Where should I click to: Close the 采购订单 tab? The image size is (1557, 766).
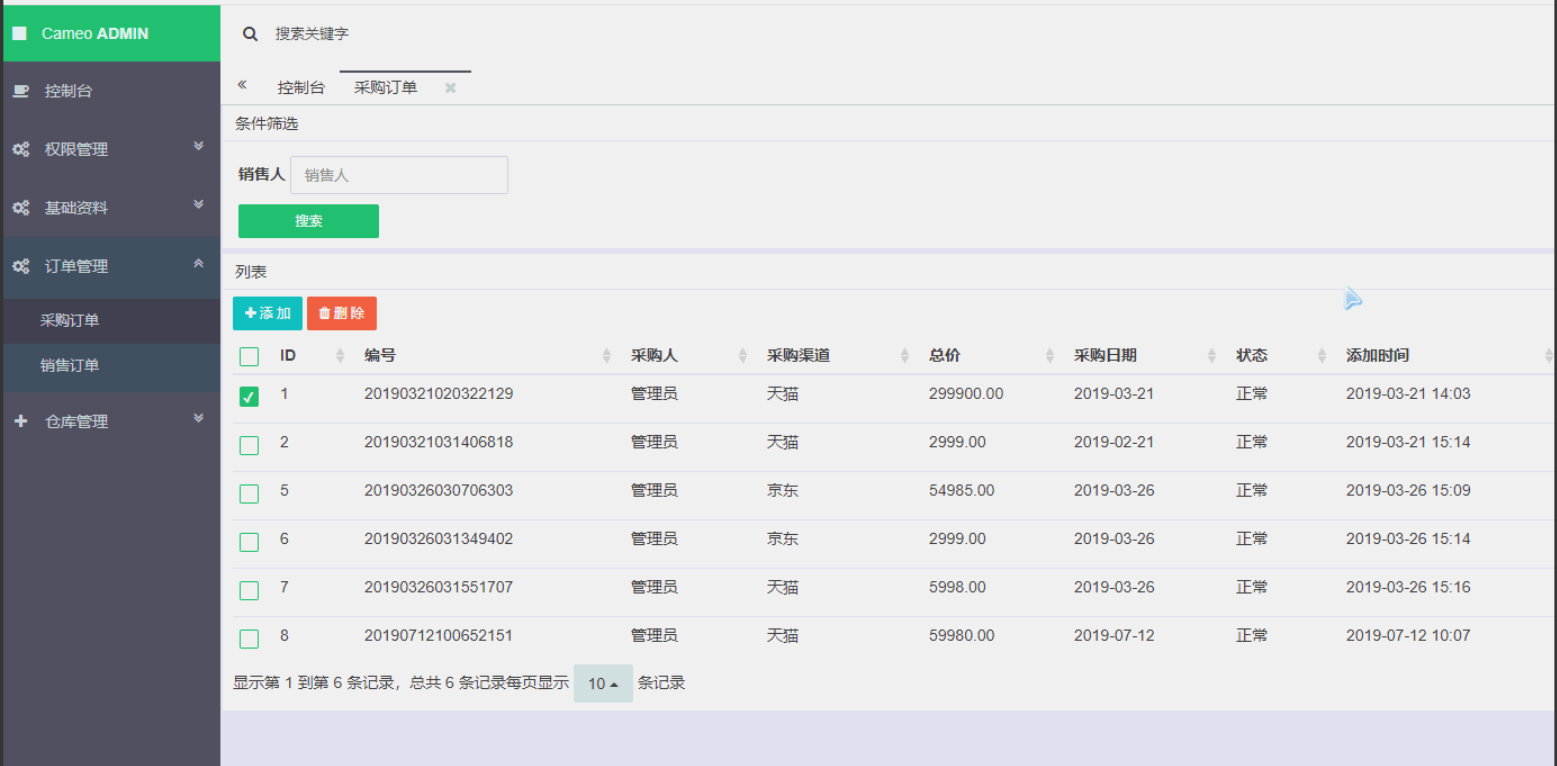coord(450,88)
